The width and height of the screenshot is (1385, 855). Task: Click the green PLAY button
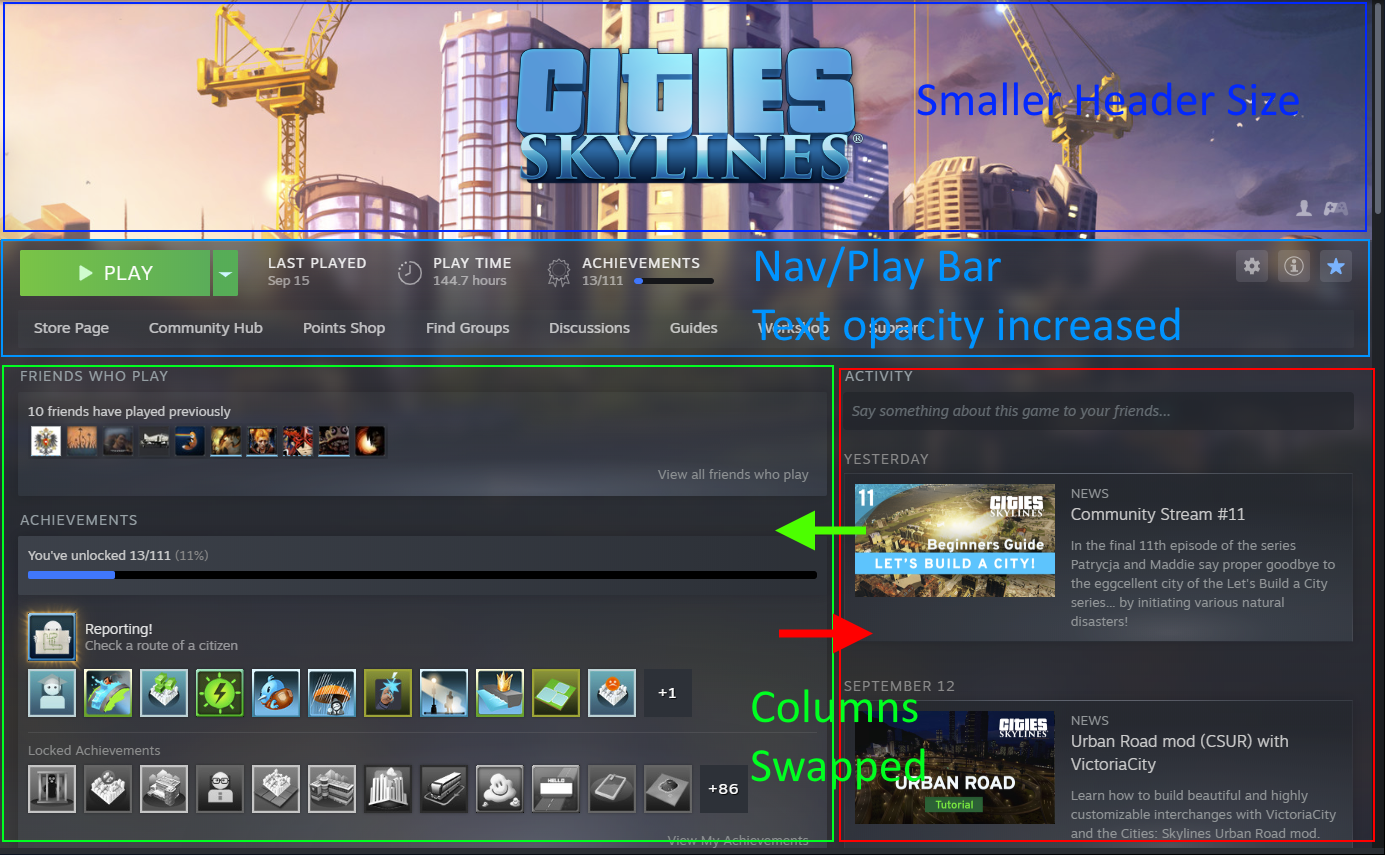(x=115, y=273)
